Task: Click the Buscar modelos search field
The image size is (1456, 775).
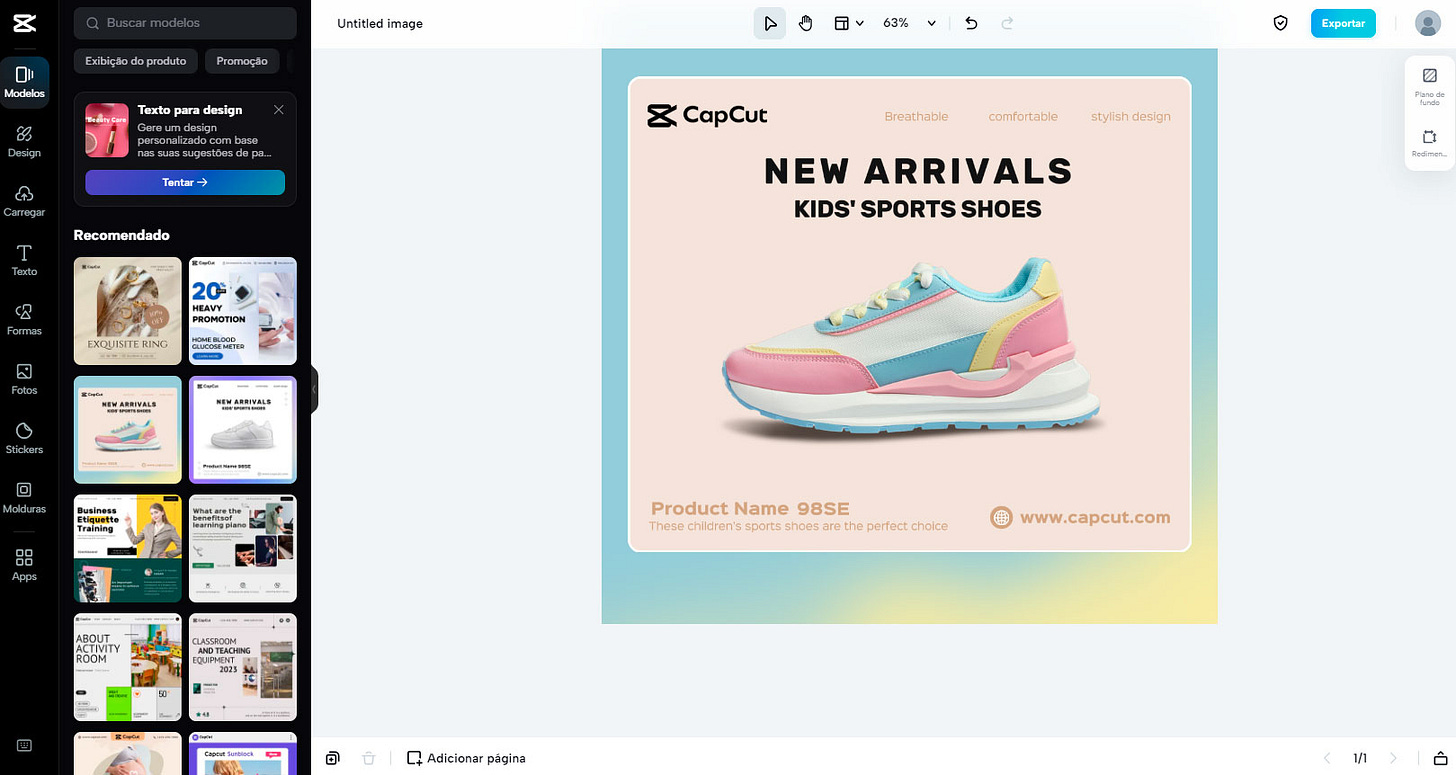Action: [185, 22]
